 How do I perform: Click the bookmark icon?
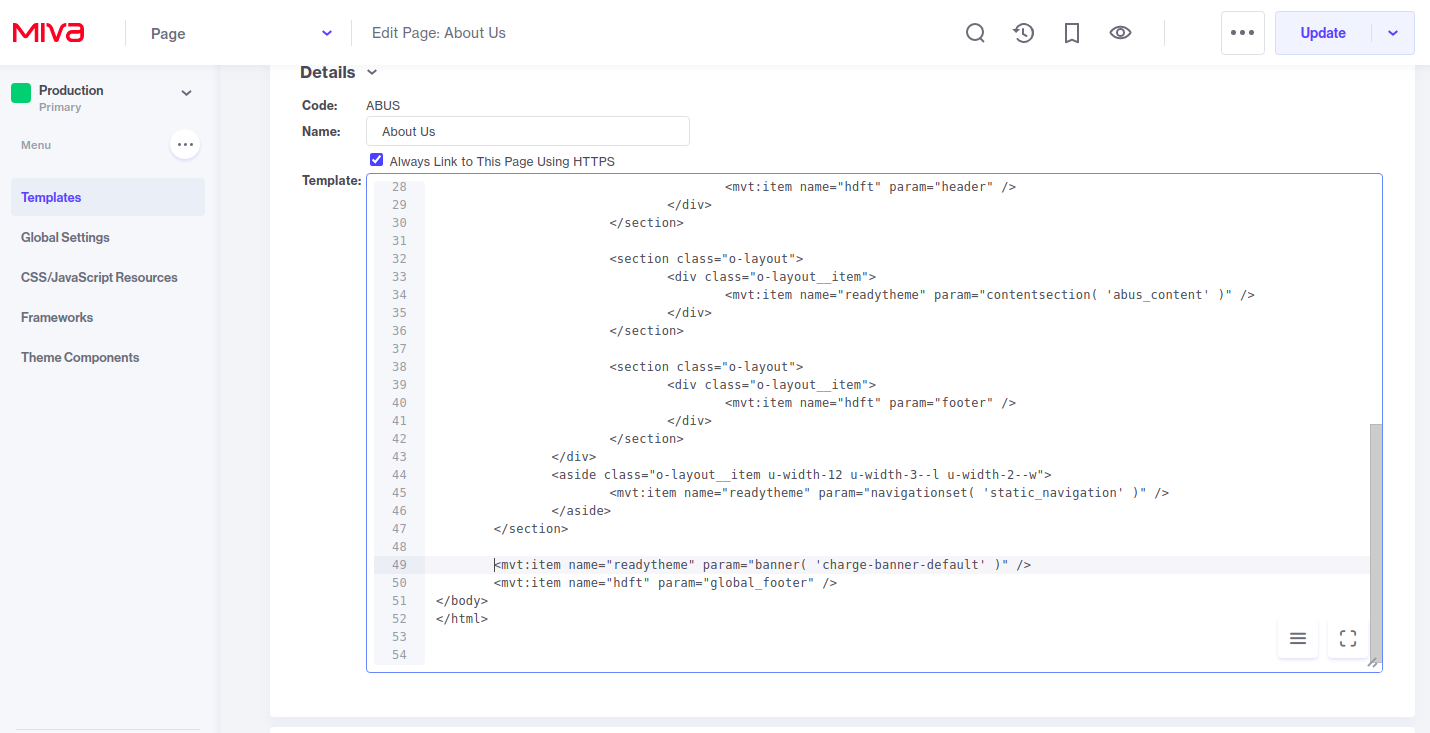click(x=1072, y=33)
